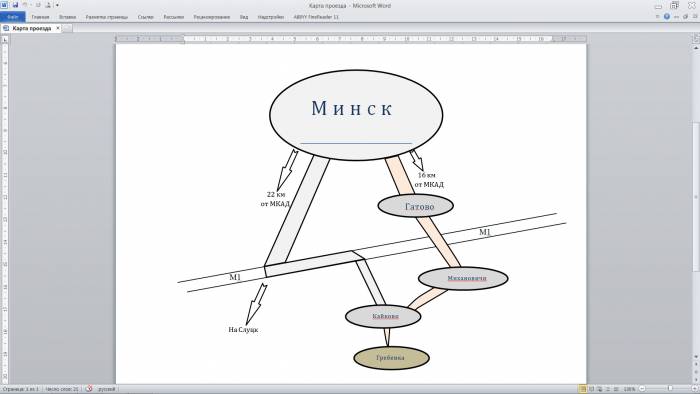This screenshot has height=394, width=700.
Task: Click the tab stop selector at ruler corner
Action: click(5, 40)
